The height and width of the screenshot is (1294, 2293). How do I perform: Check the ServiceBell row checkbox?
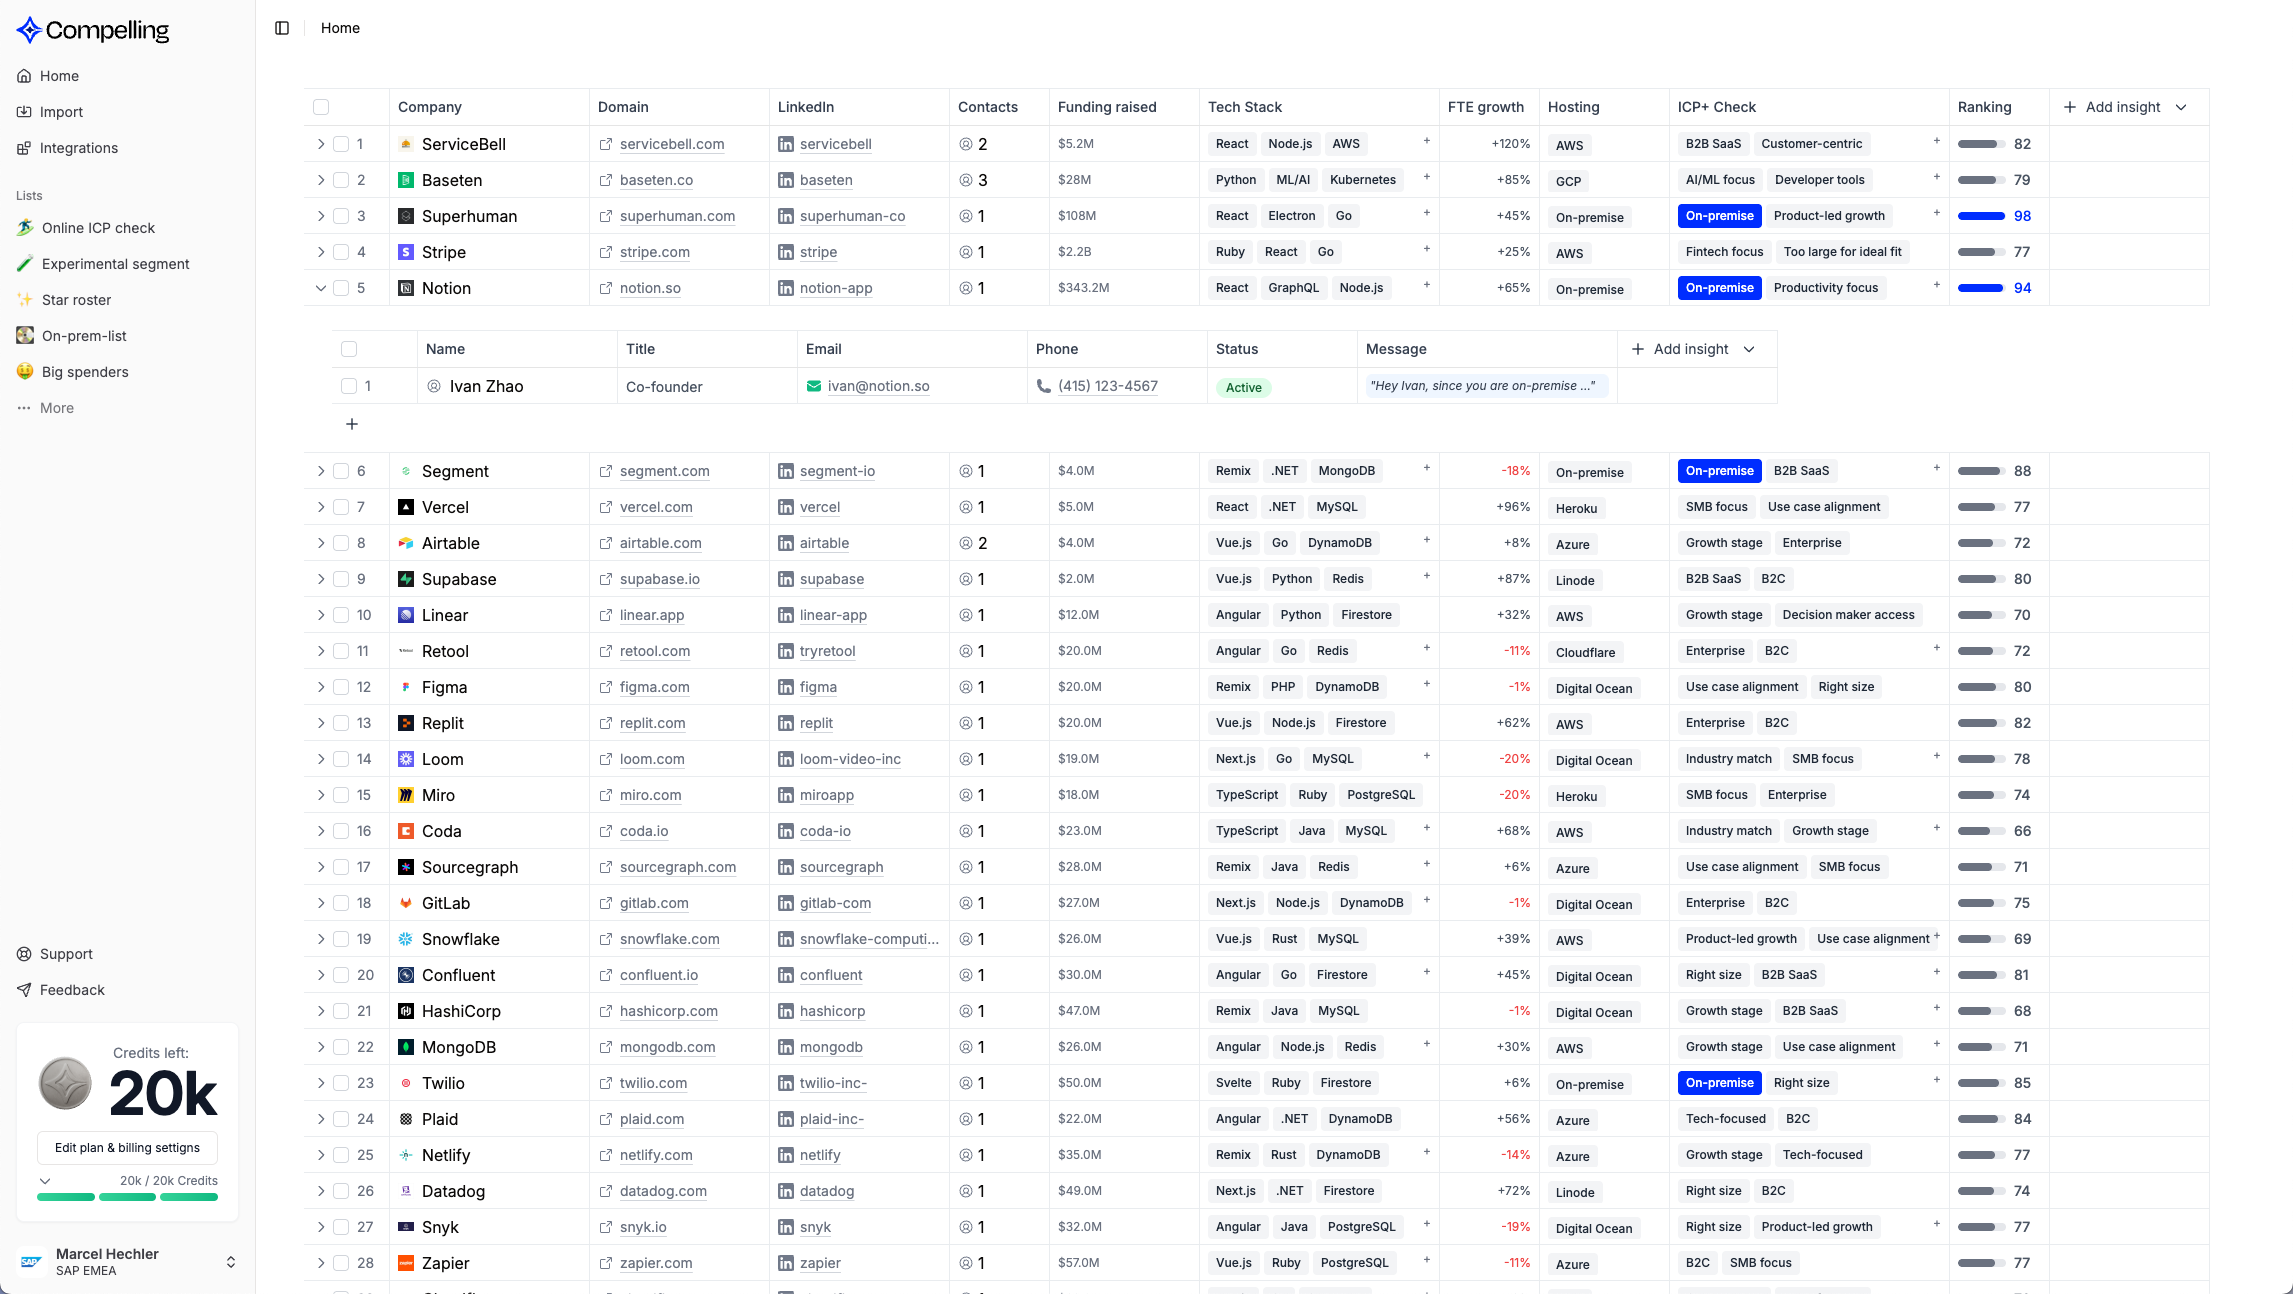point(341,144)
